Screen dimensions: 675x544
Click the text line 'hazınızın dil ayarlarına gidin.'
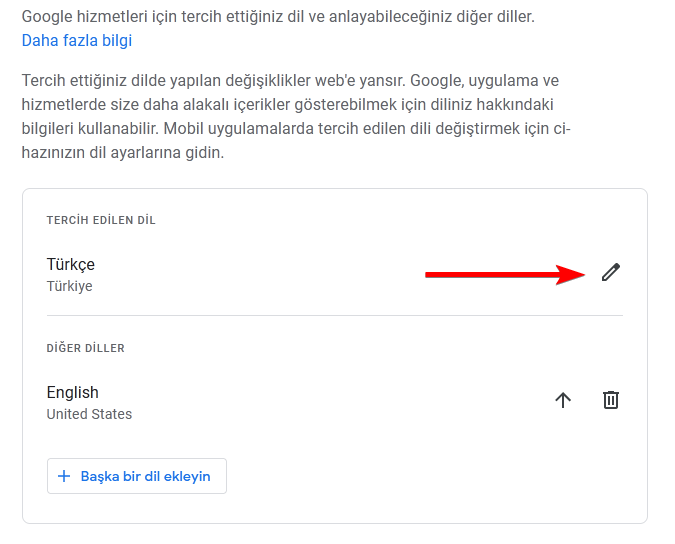point(123,154)
